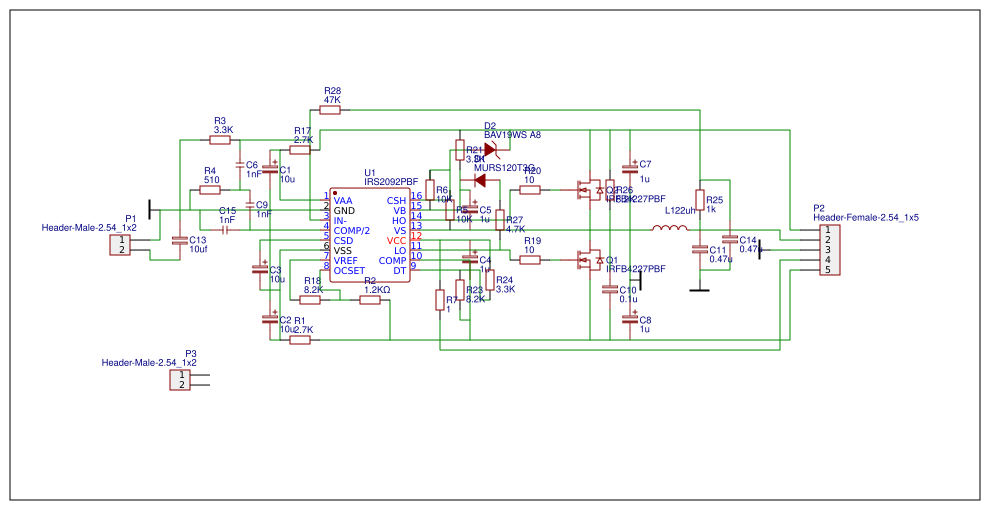Click the MURS120T3G diode symbol
This screenshot has height=510, width=990.
(480, 181)
